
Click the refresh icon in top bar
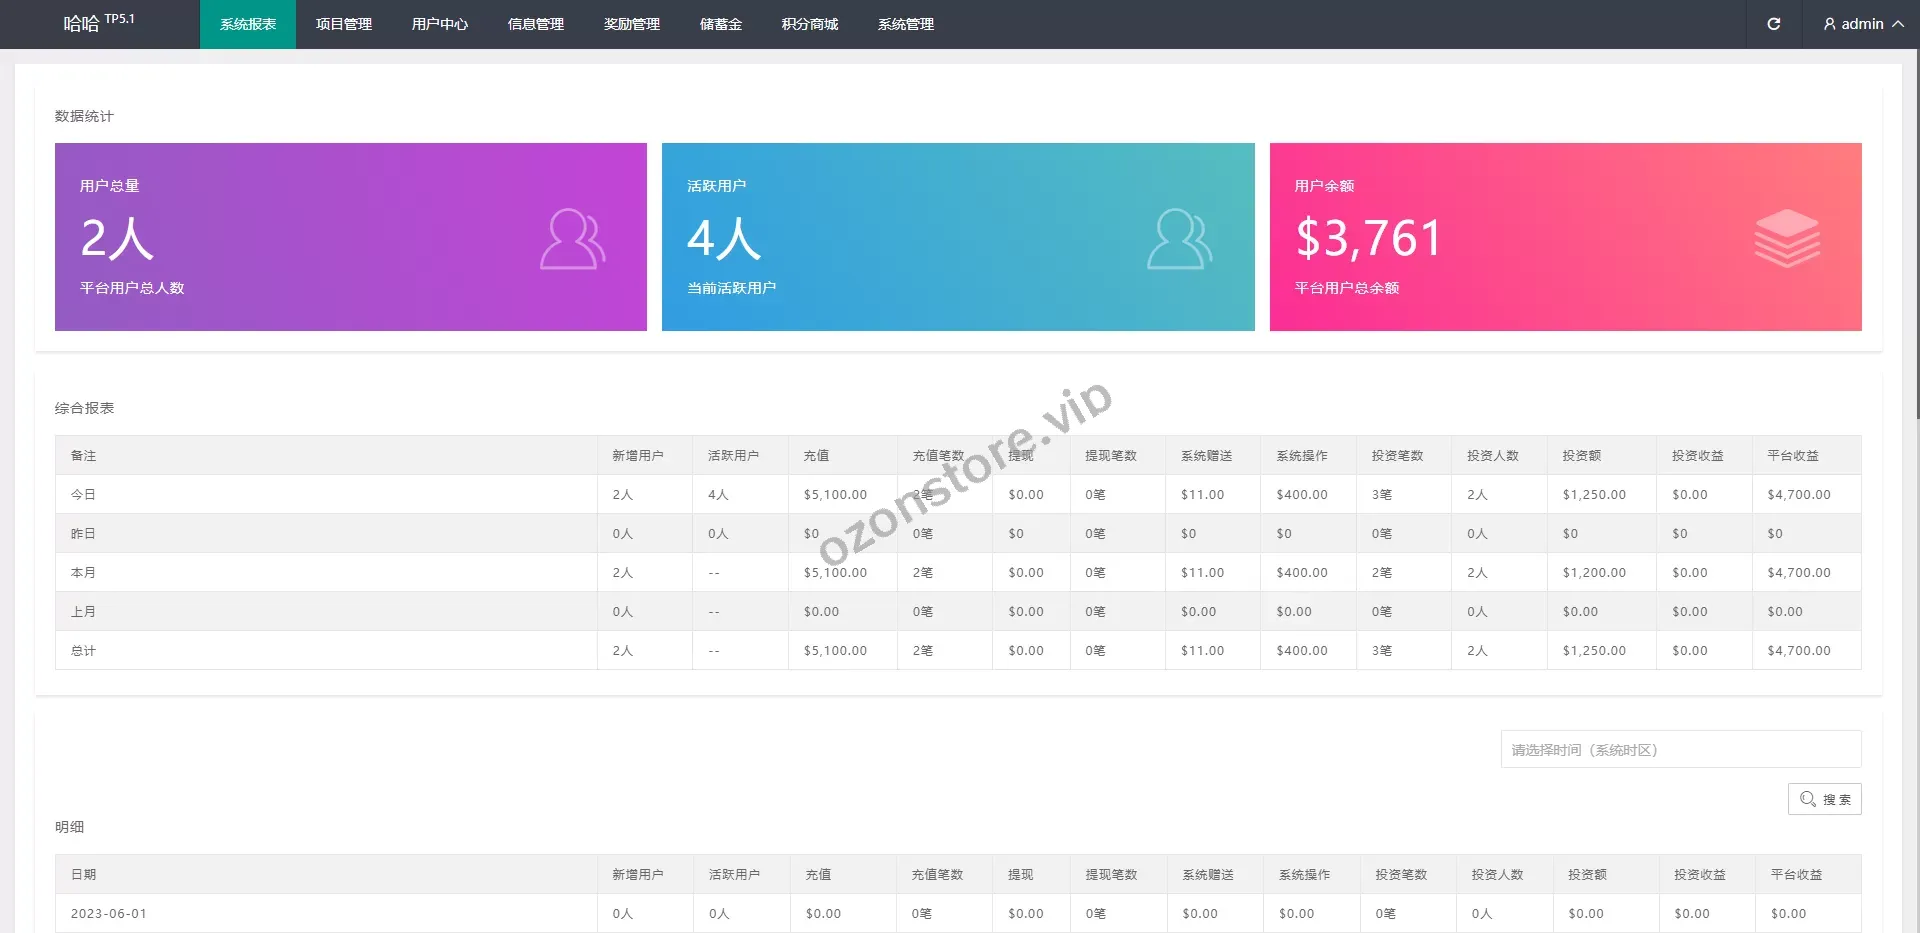(x=1773, y=24)
